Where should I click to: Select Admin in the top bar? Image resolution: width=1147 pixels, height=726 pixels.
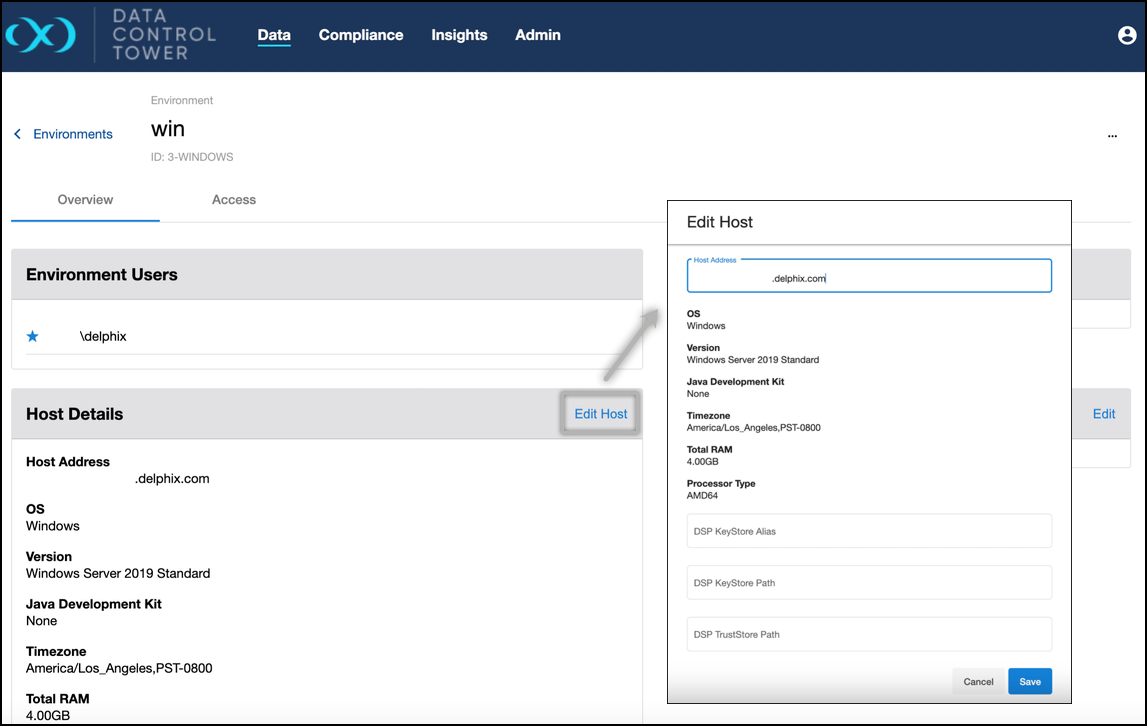(x=538, y=35)
